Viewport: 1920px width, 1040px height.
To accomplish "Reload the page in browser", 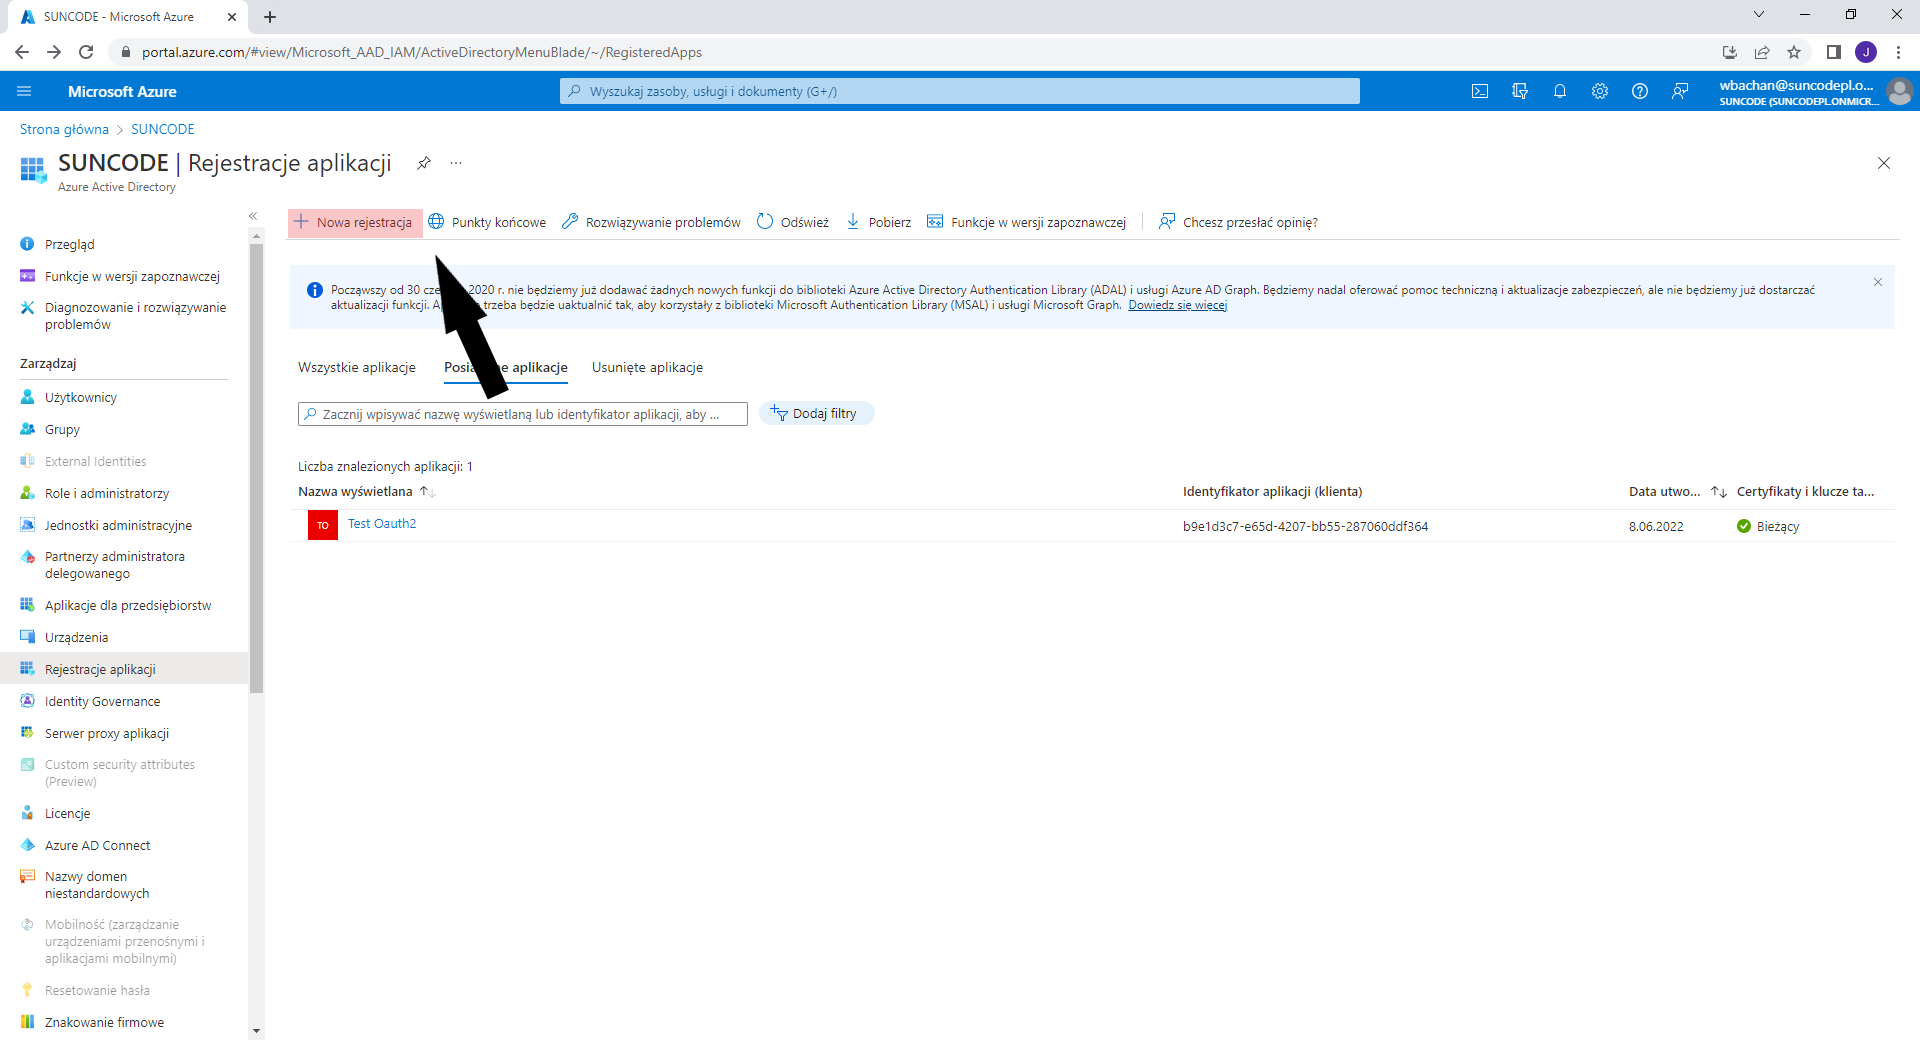I will point(86,52).
